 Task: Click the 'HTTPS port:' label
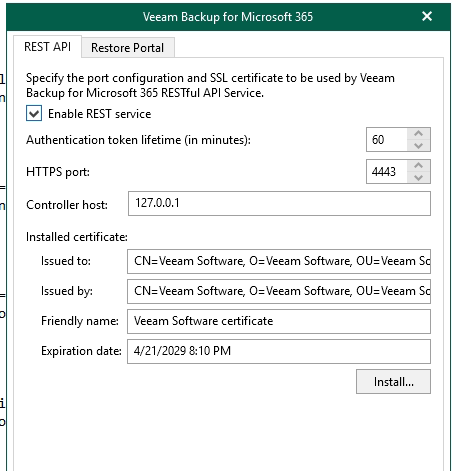pyautogui.click(x=58, y=172)
